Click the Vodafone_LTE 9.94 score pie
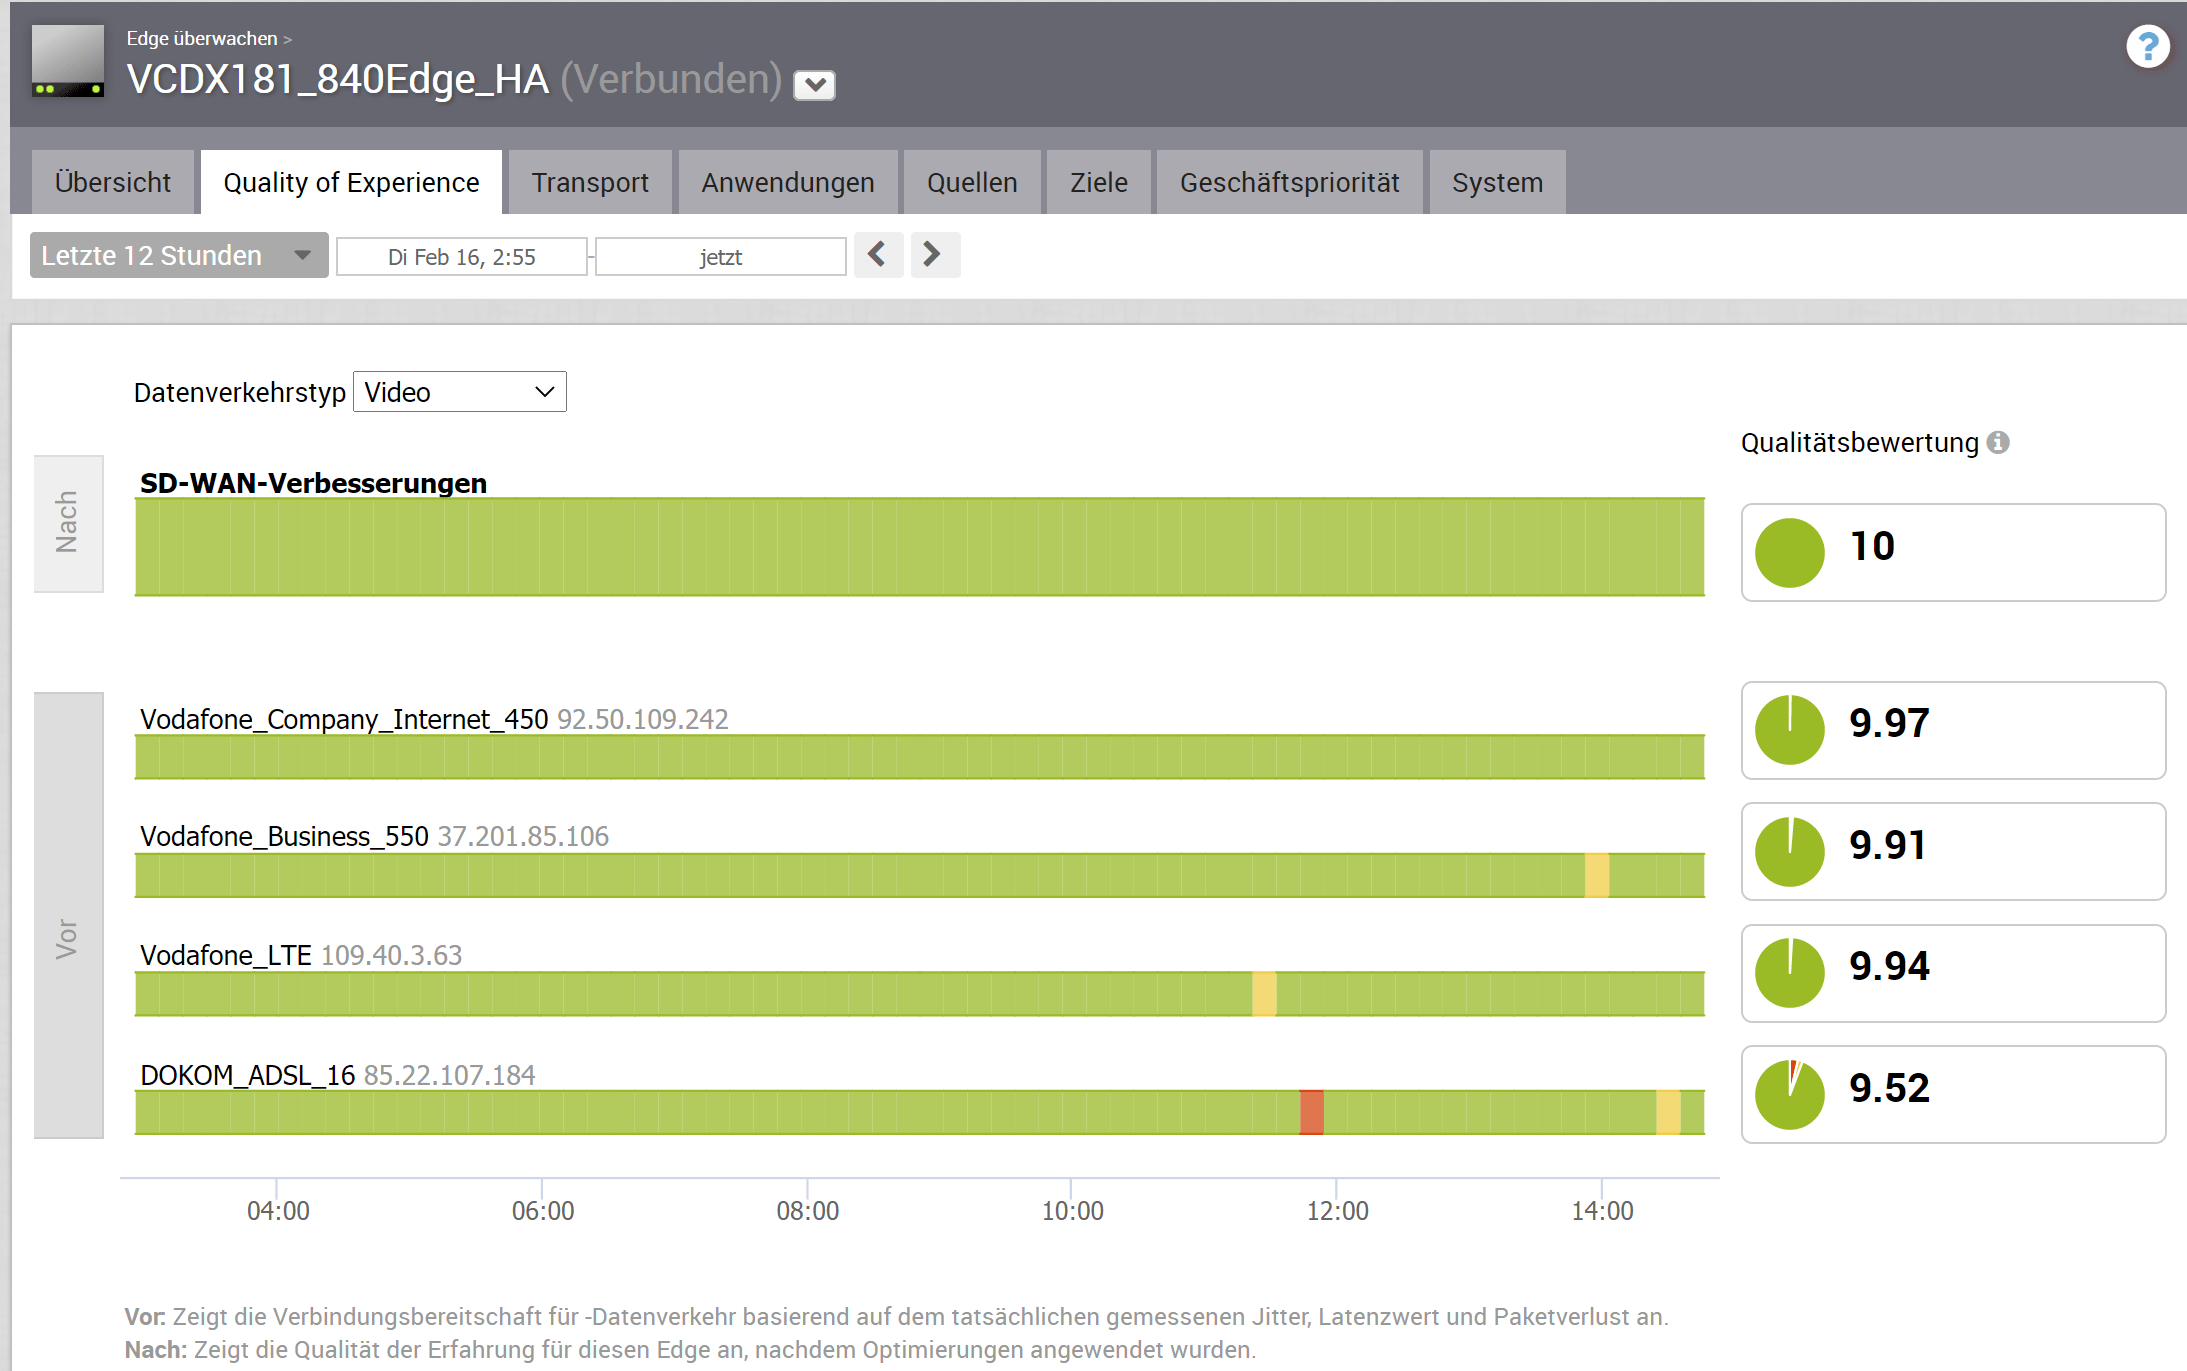The height and width of the screenshot is (1371, 2187). click(x=1789, y=973)
